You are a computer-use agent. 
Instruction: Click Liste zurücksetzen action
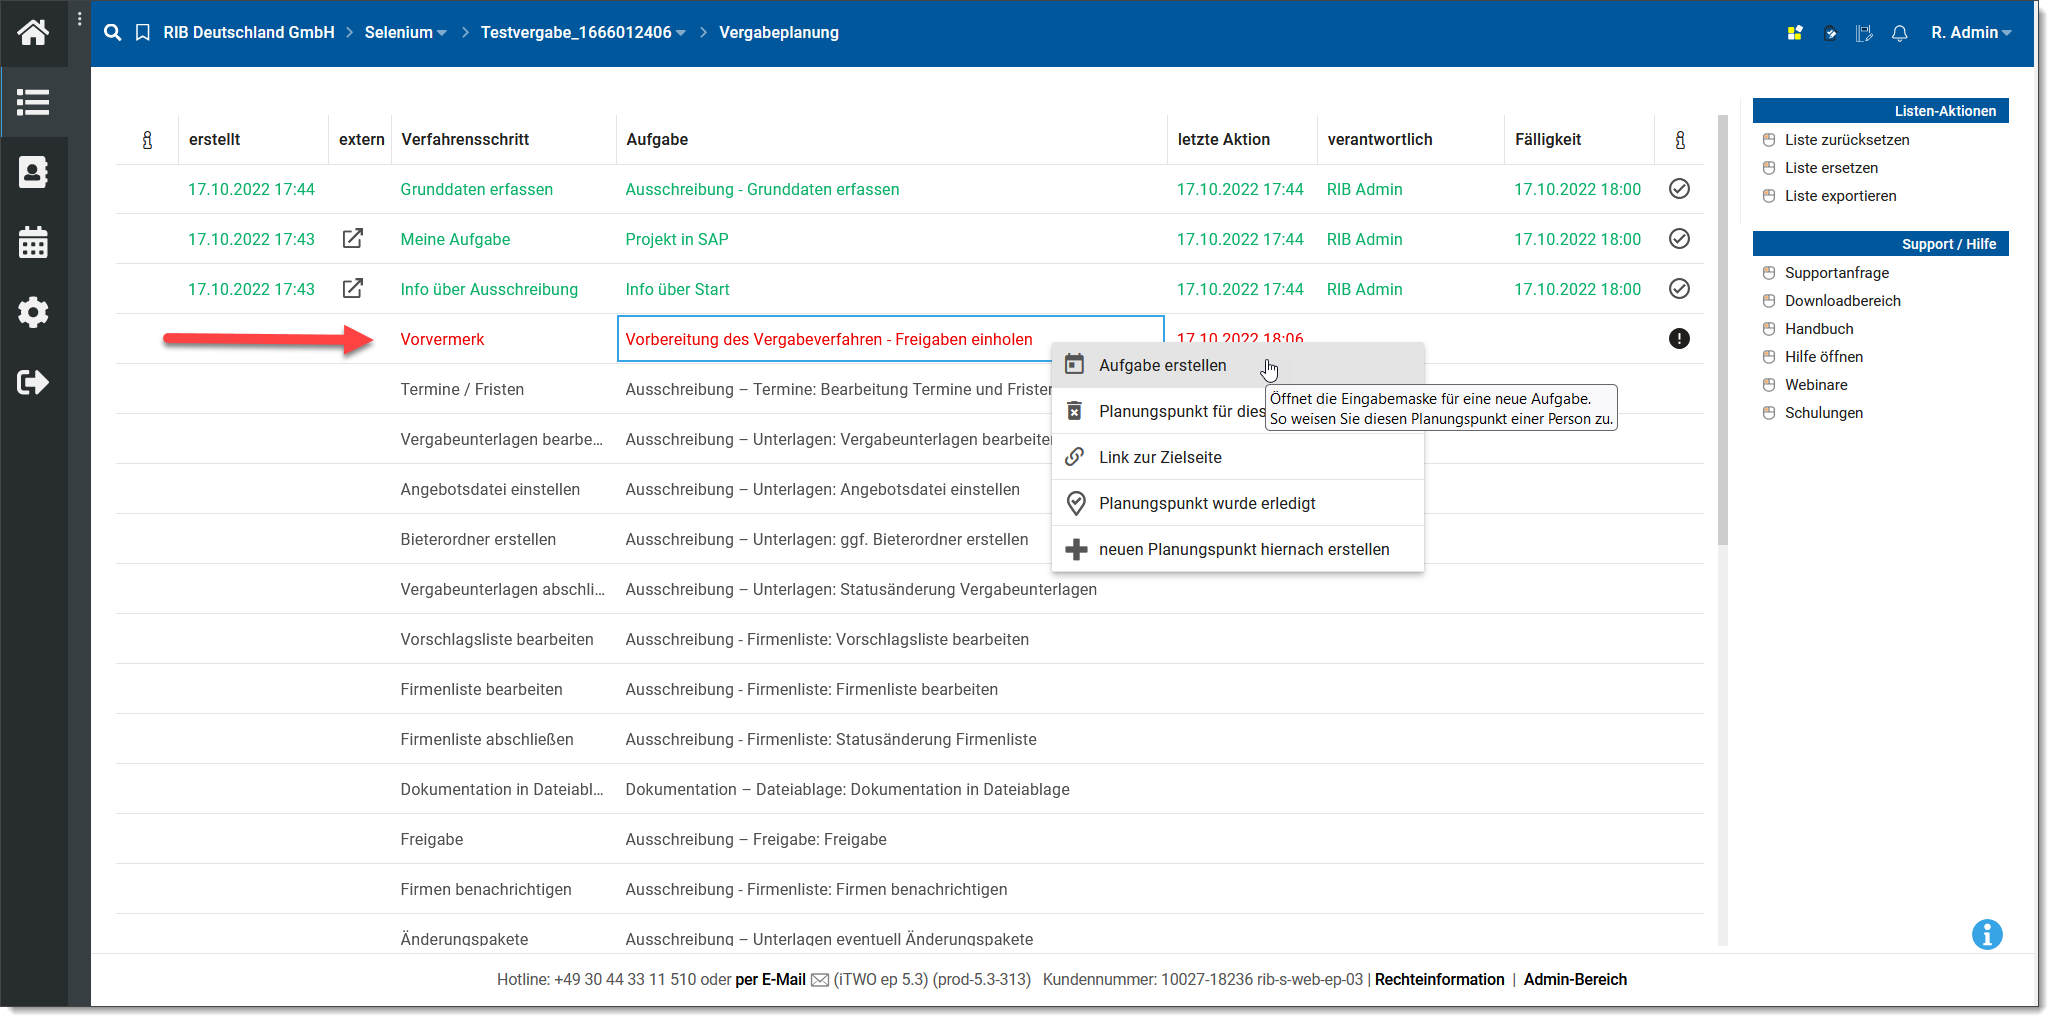coord(1846,140)
